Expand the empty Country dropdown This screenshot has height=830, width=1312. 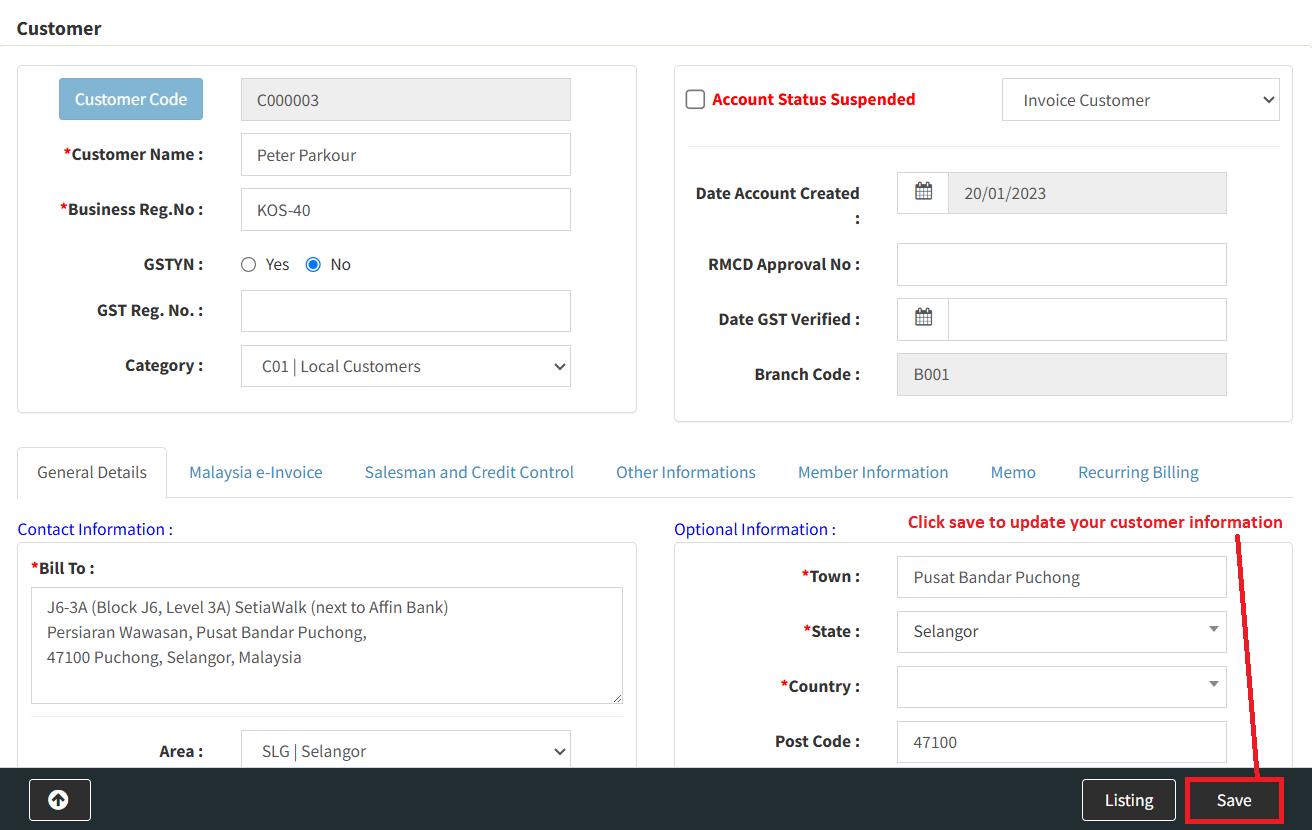point(1061,687)
